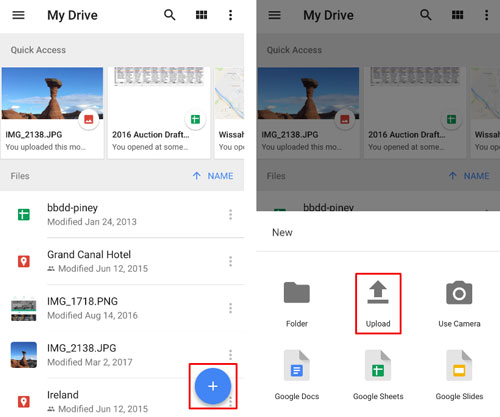The width and height of the screenshot is (500, 417).
Task: Tap search icon in left screen
Action: click(169, 15)
